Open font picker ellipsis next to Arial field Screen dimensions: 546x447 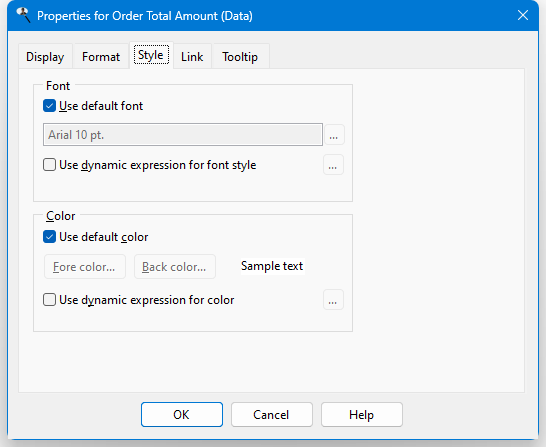(x=334, y=135)
